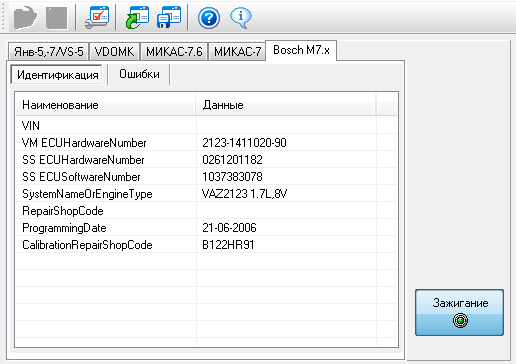The image size is (516, 364).
Task: Click the value 1037383078
Action: pos(232,177)
